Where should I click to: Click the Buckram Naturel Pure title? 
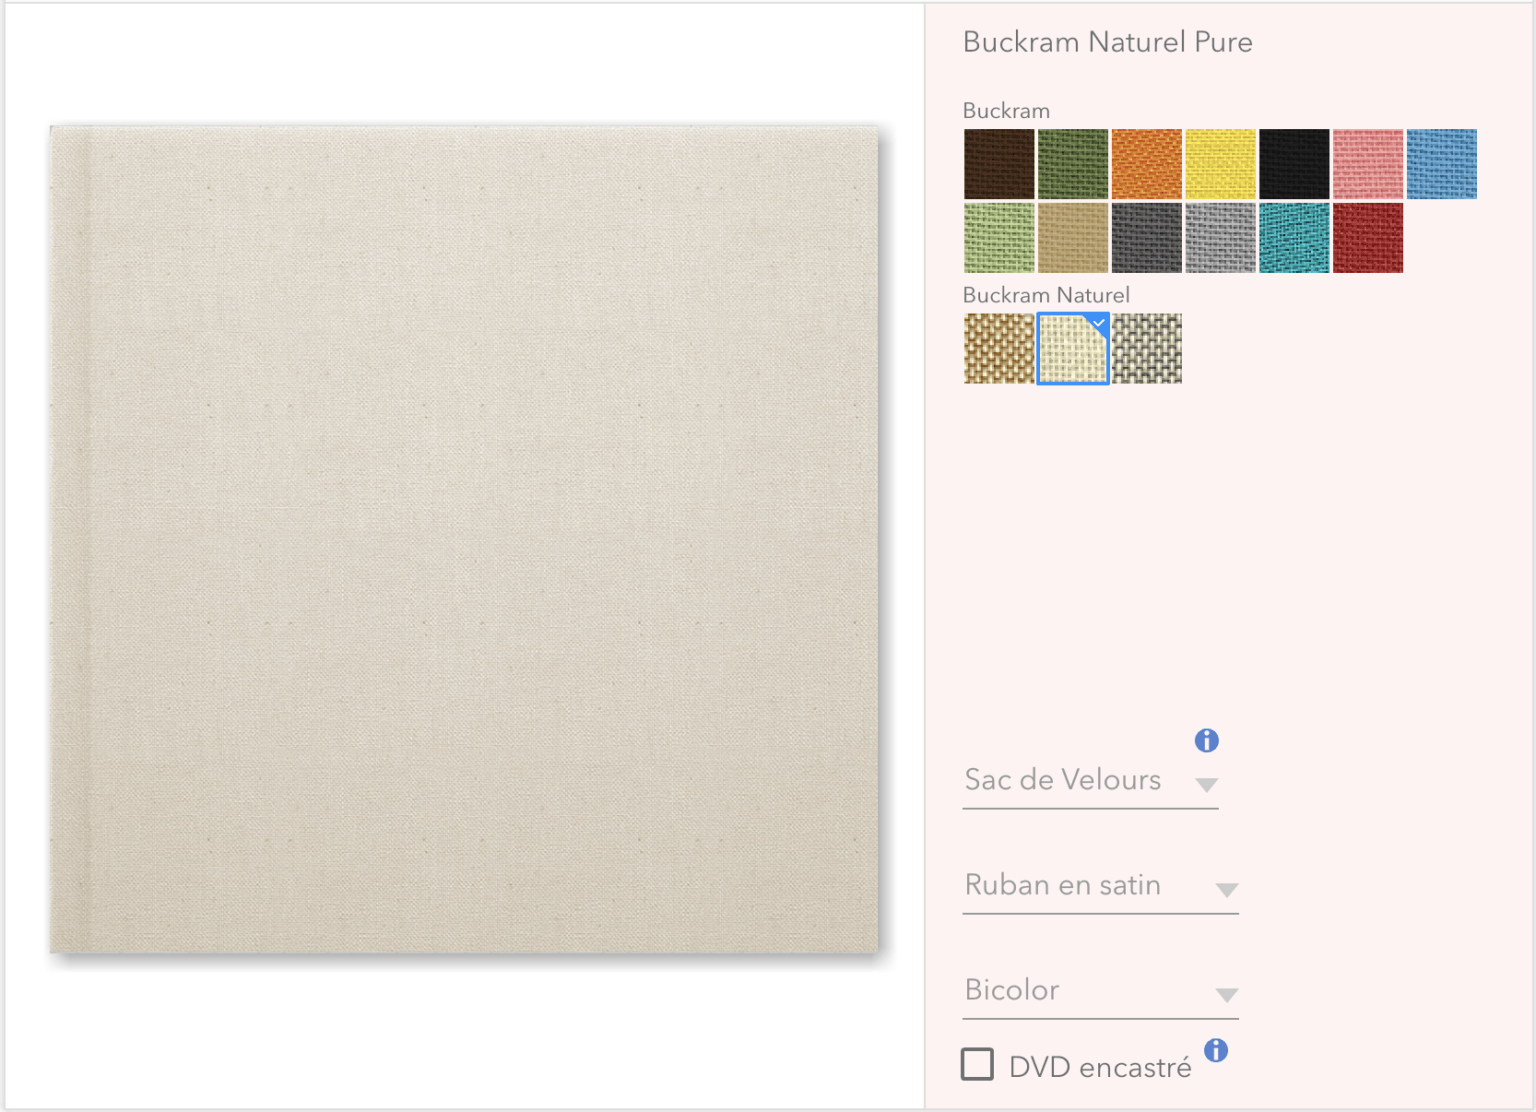(1107, 42)
